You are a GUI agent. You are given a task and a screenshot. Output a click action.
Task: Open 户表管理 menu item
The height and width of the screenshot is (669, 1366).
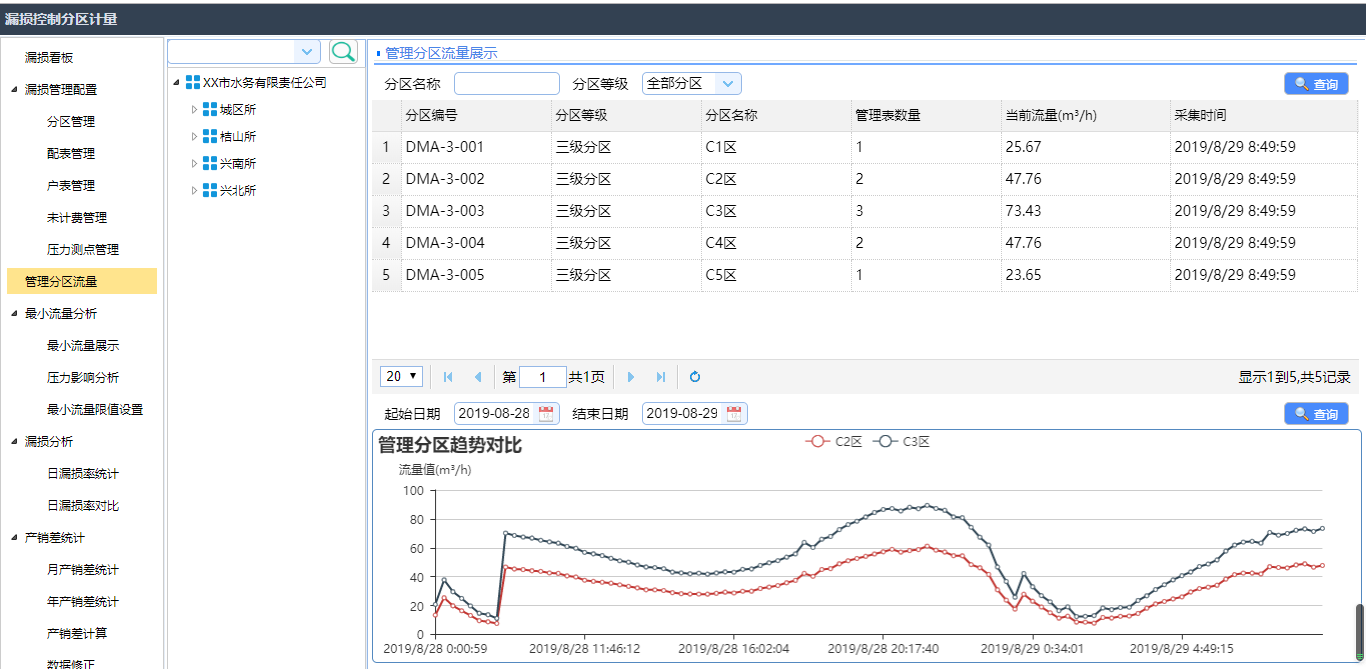tap(71, 186)
